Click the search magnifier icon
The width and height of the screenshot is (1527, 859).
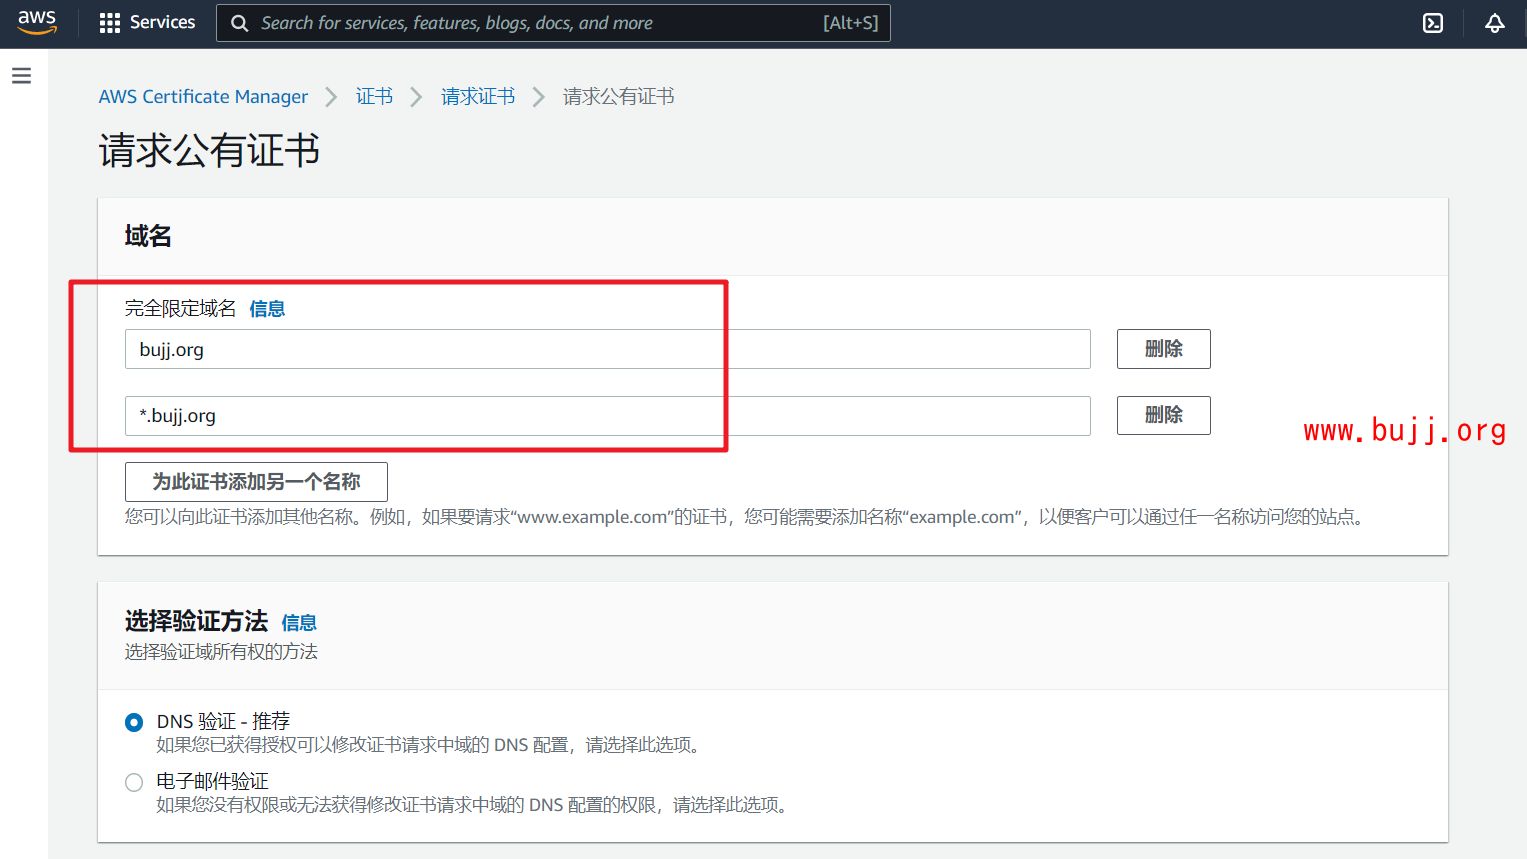pyautogui.click(x=239, y=22)
